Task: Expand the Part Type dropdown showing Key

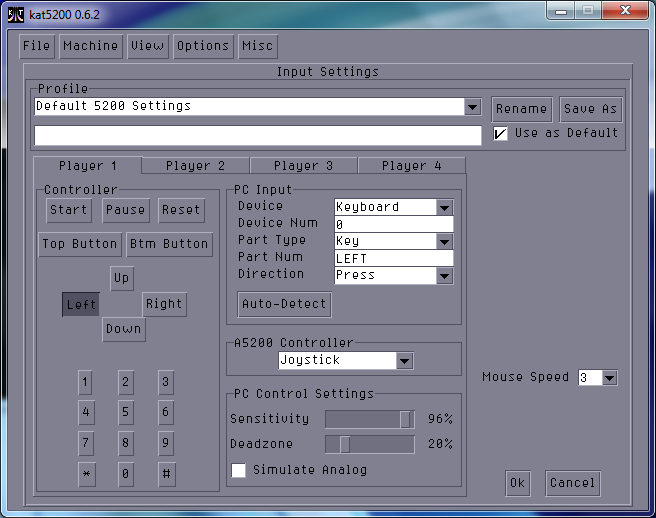Action: [x=444, y=241]
